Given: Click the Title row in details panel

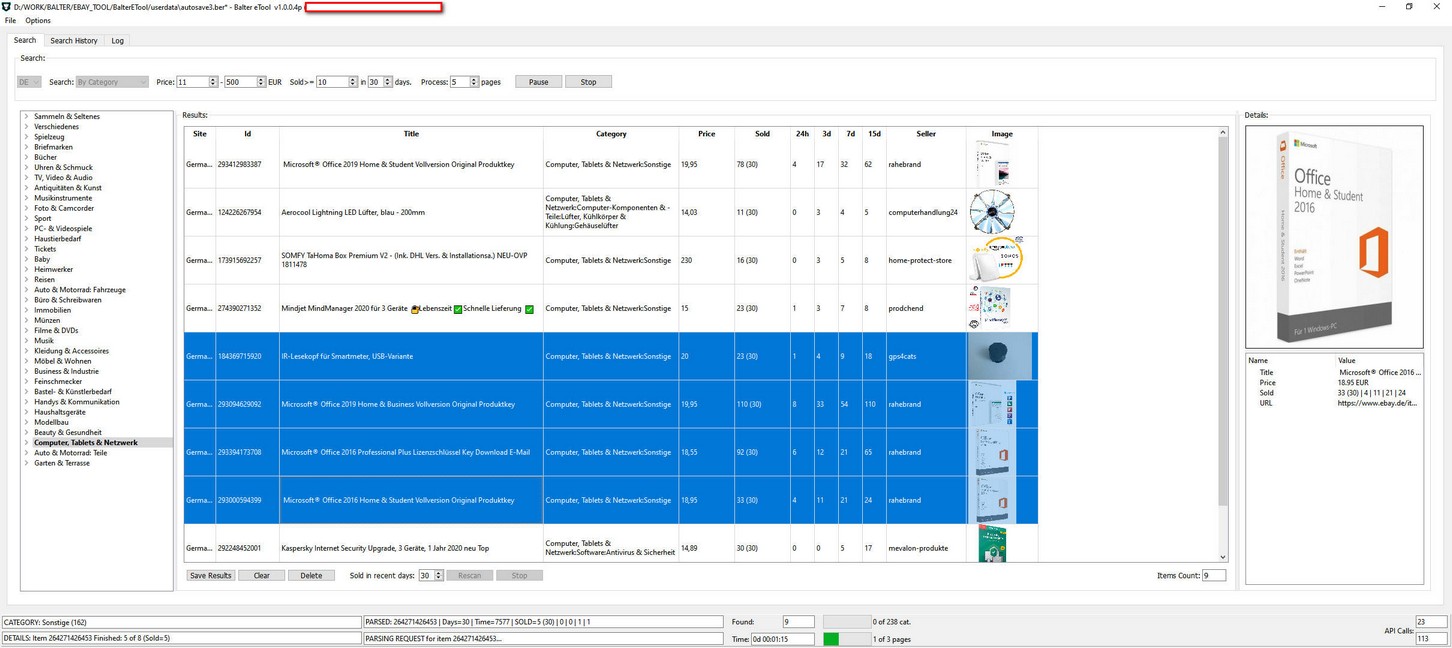Looking at the screenshot, I should [x=1334, y=372].
